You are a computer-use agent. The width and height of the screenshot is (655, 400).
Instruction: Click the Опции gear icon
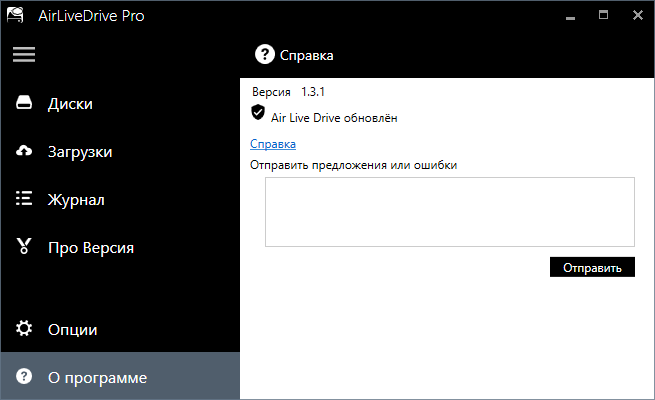24,329
